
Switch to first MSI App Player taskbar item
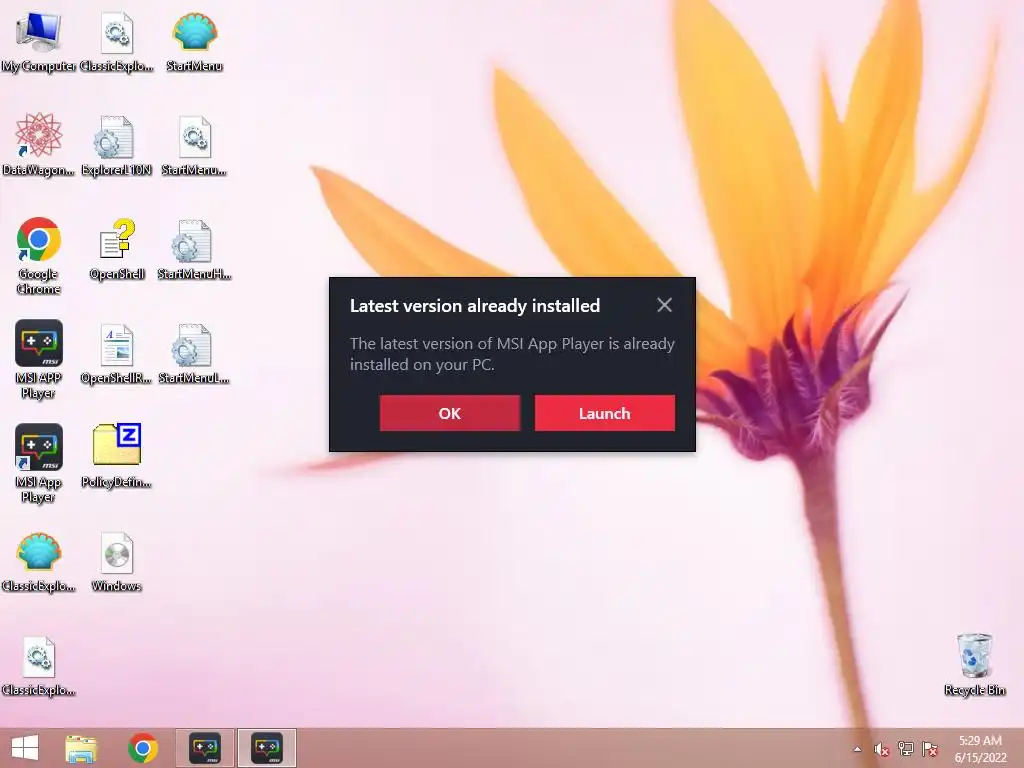point(204,748)
